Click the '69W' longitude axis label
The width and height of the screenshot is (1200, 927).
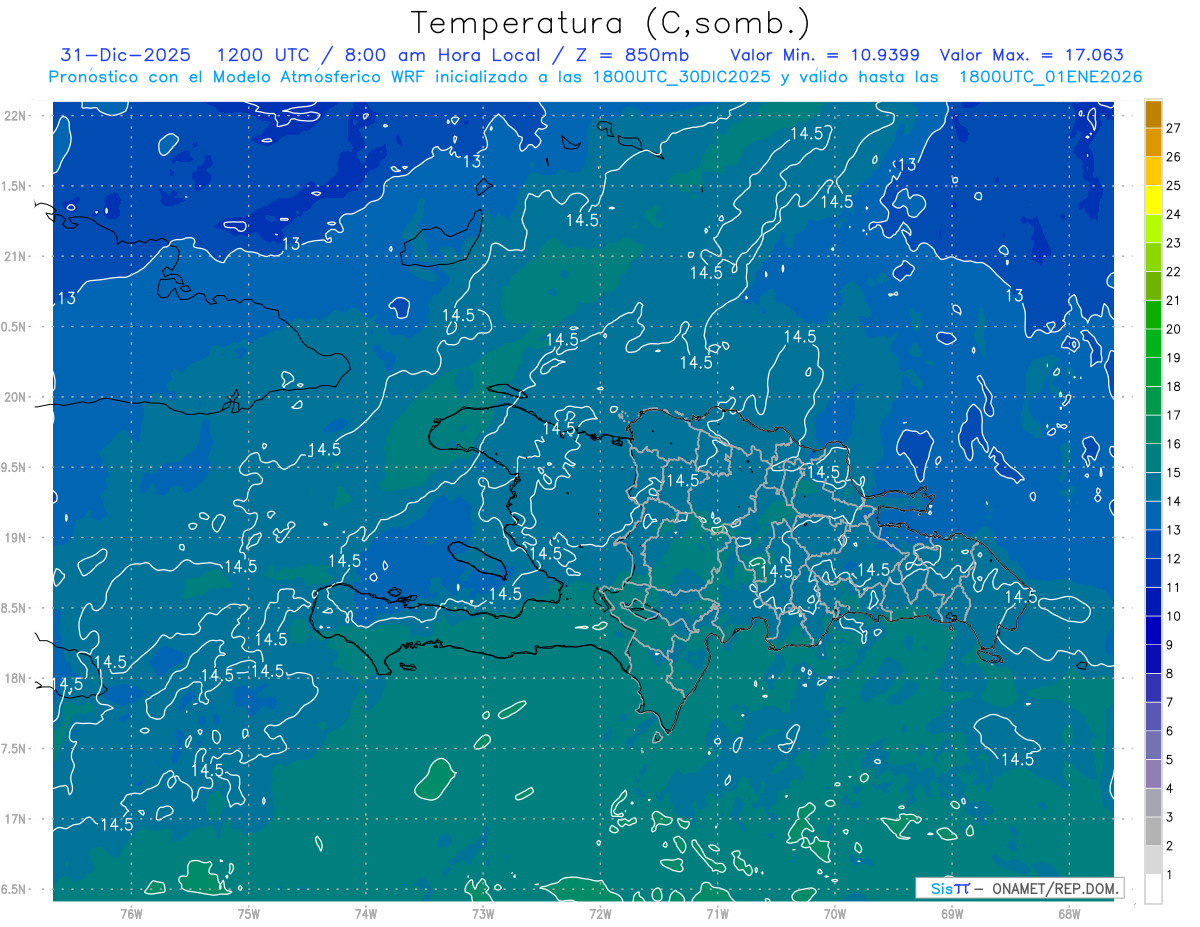(x=952, y=913)
